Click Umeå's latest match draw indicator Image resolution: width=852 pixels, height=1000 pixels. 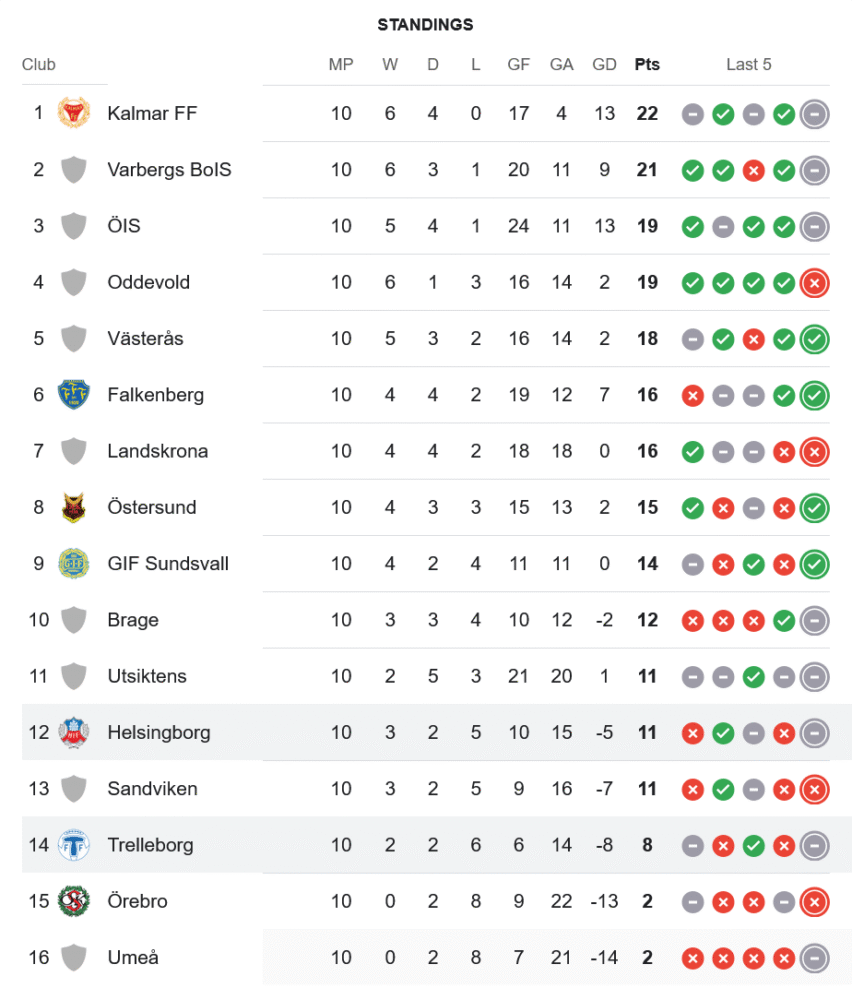click(815, 957)
